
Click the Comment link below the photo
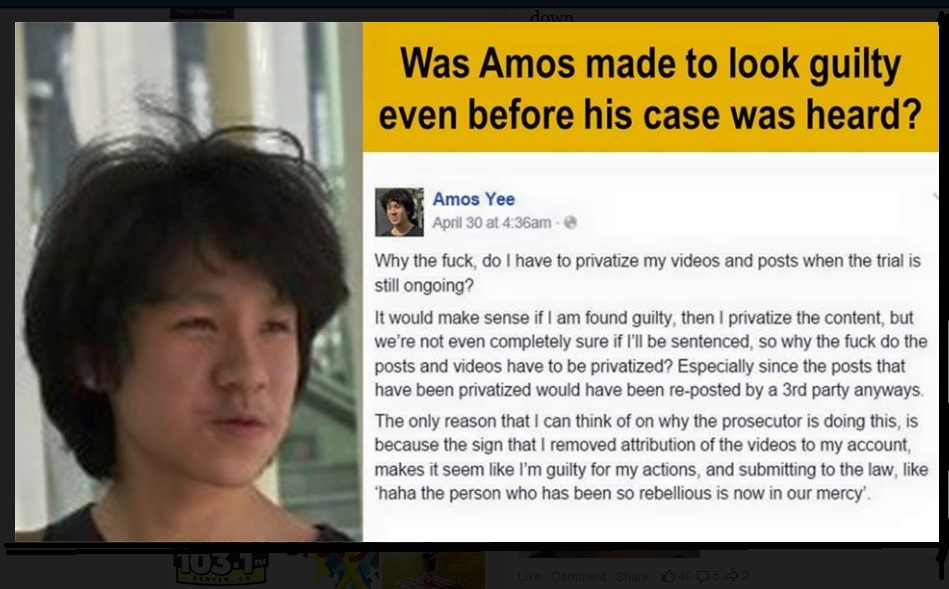578,576
